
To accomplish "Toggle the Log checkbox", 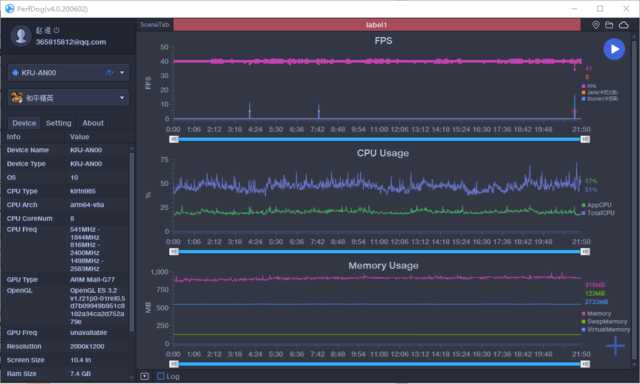I will (x=160, y=376).
